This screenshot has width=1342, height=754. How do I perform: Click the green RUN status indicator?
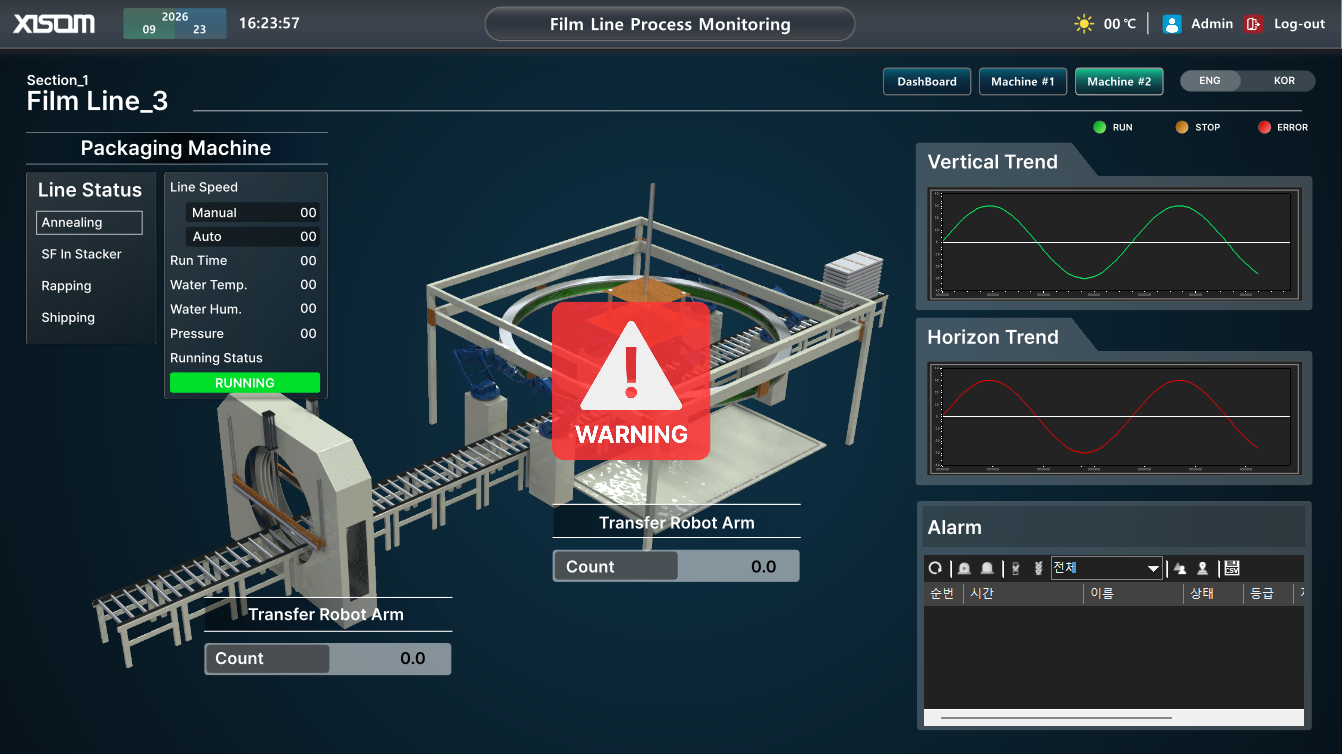pyautogui.click(x=1099, y=127)
